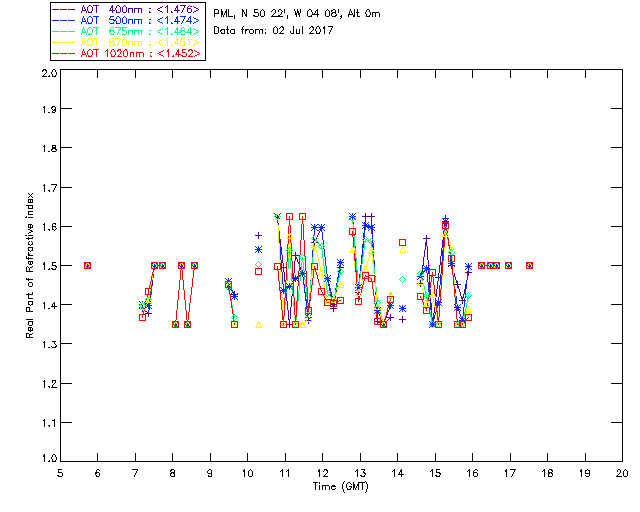Click the AOT 1020nm legend entry
The image size is (640, 512).
tap(126, 53)
